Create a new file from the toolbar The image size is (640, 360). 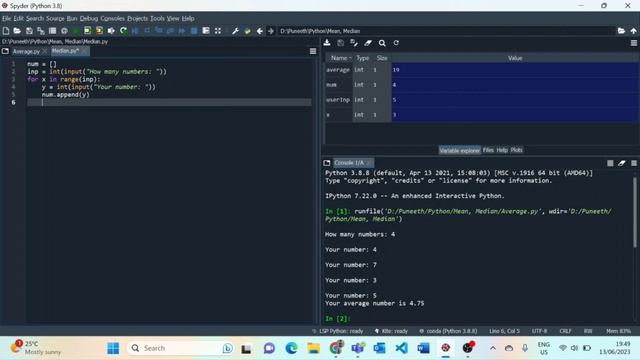point(6,31)
